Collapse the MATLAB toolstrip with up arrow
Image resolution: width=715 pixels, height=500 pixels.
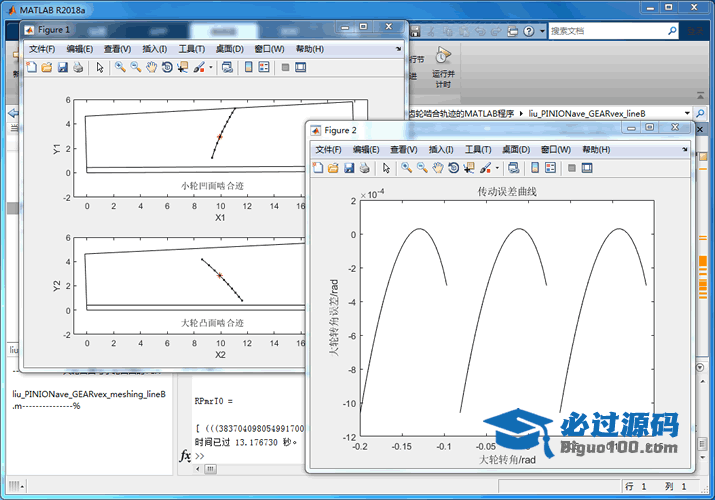(x=700, y=96)
